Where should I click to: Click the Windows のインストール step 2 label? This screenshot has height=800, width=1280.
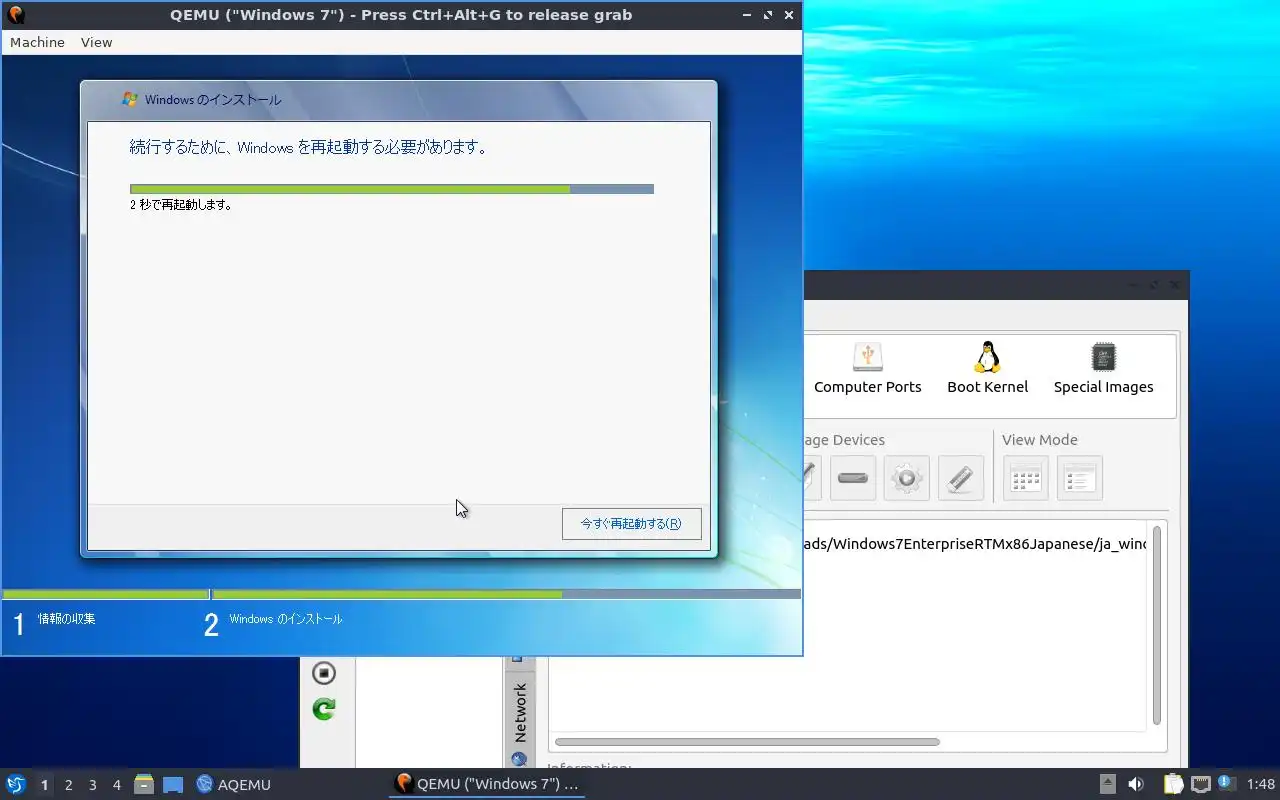pos(286,619)
